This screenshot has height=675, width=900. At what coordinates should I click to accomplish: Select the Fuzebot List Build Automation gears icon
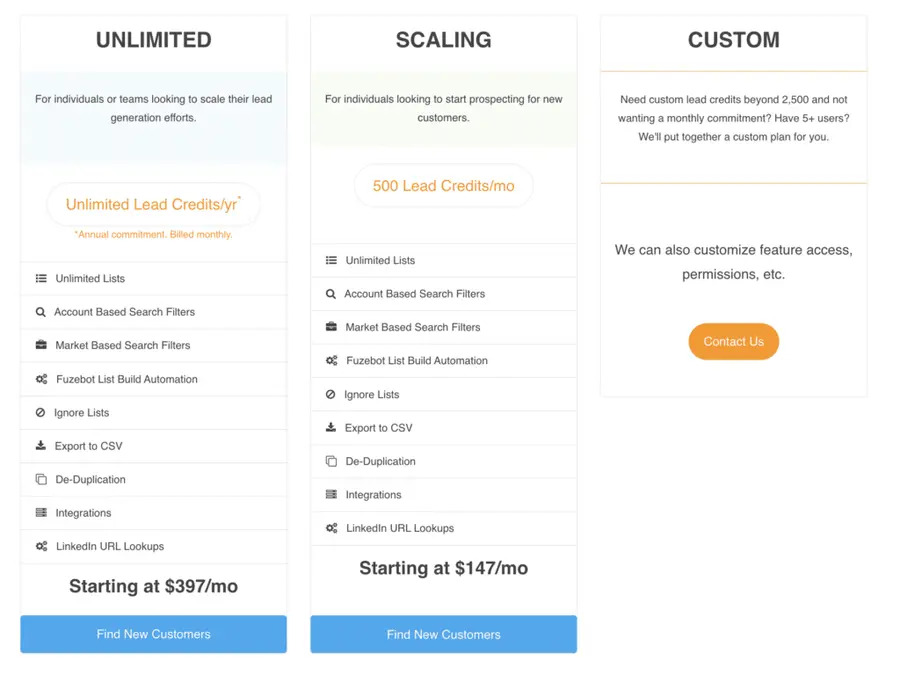pos(40,379)
